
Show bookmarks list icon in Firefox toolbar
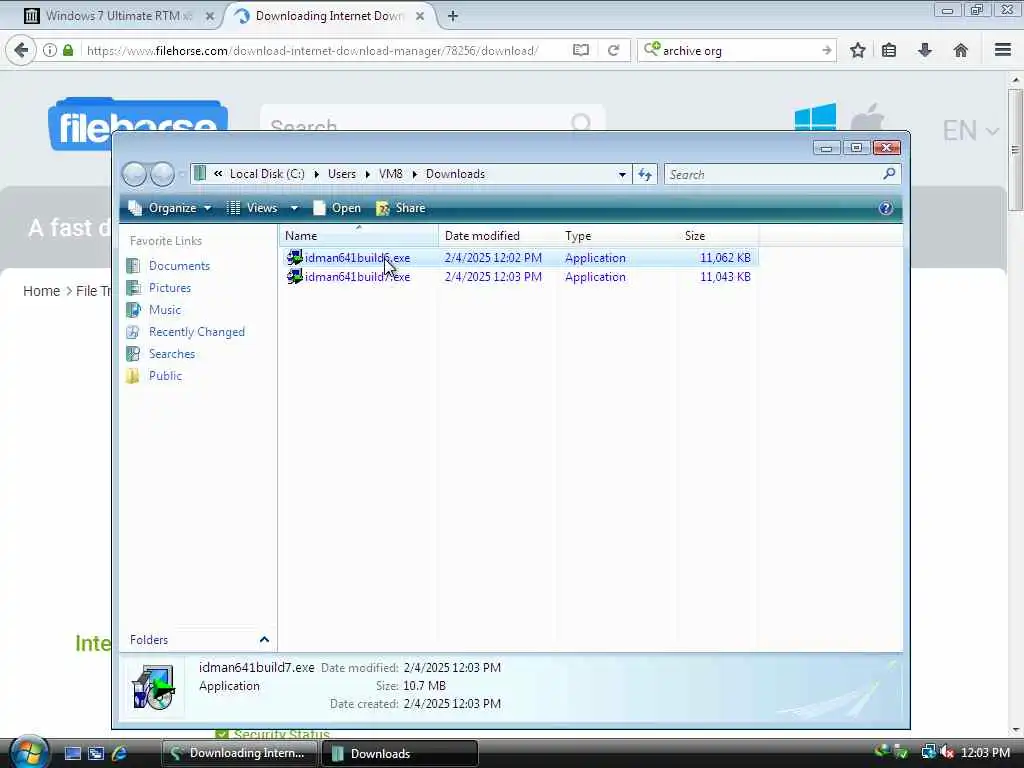(889, 50)
